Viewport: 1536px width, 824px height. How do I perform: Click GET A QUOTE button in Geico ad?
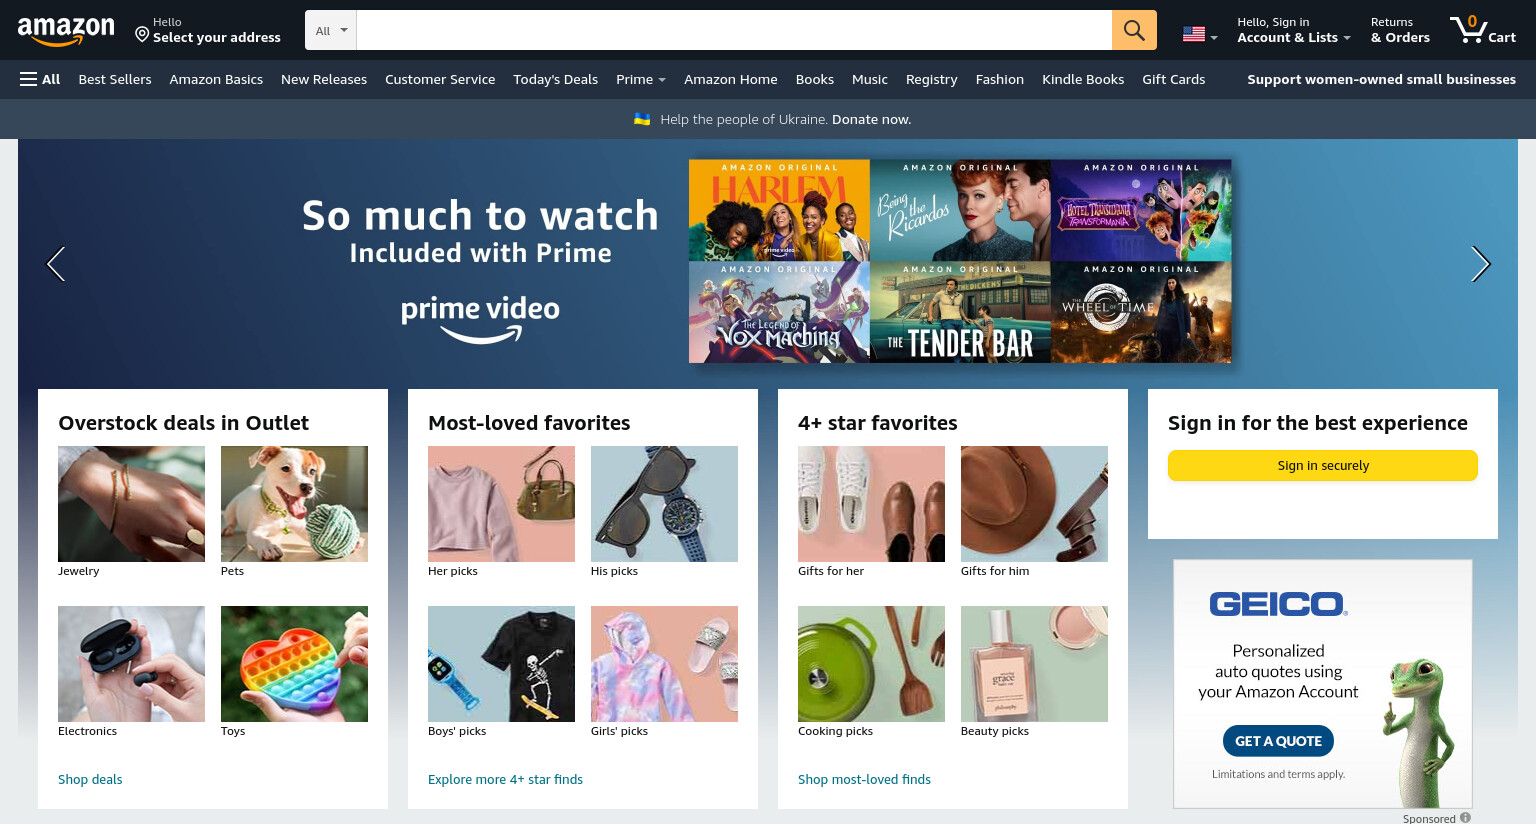tap(1278, 741)
